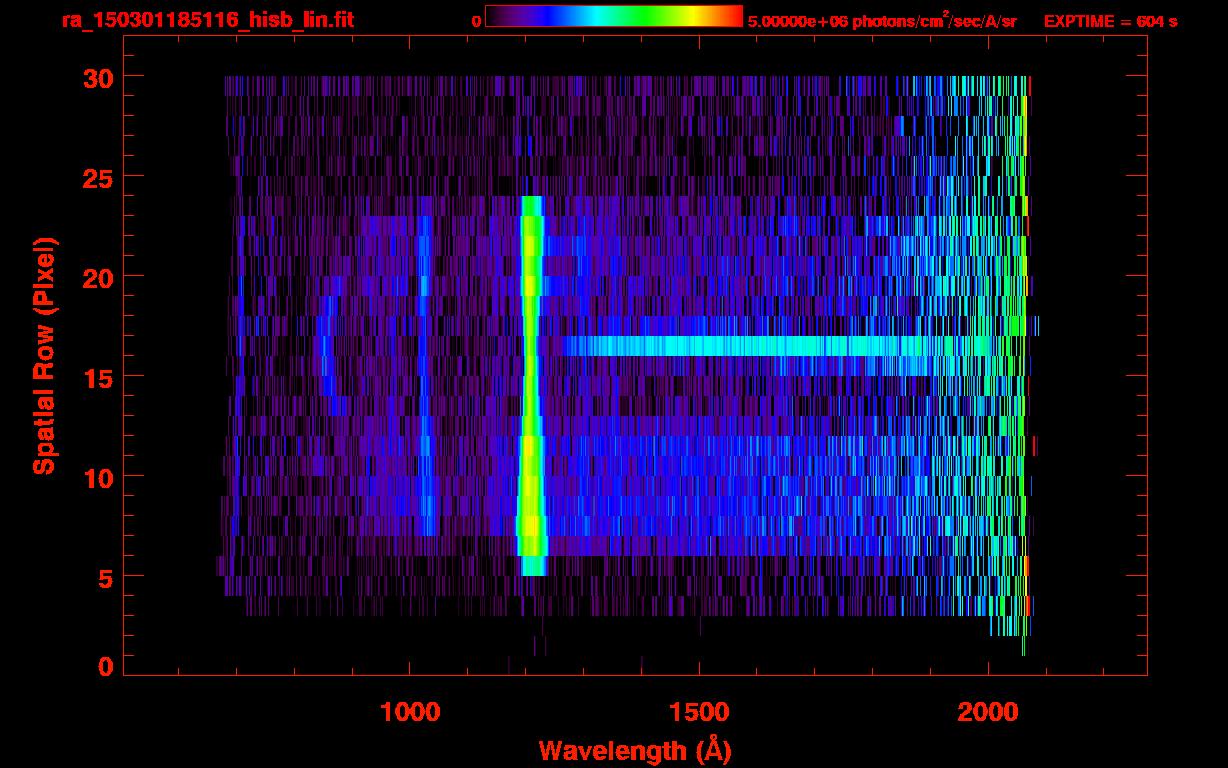Click the 1000 wavelength tick label
This screenshot has height=768, width=1228.
pos(410,711)
